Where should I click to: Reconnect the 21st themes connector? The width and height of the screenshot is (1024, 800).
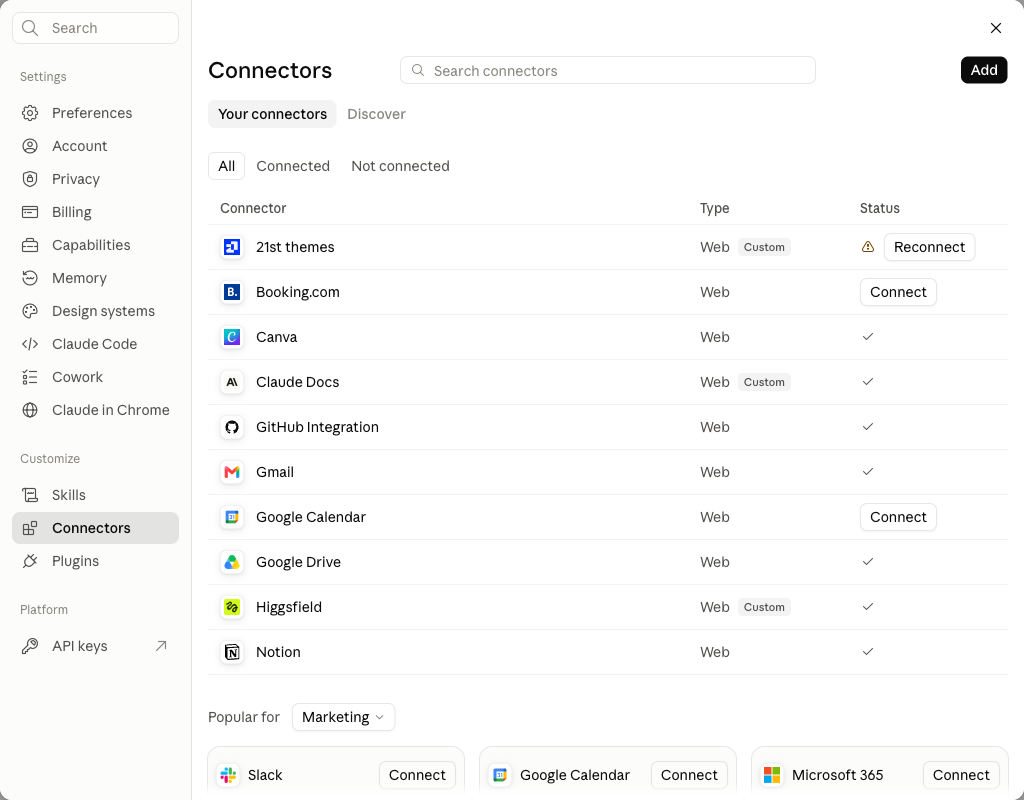pyautogui.click(x=929, y=247)
